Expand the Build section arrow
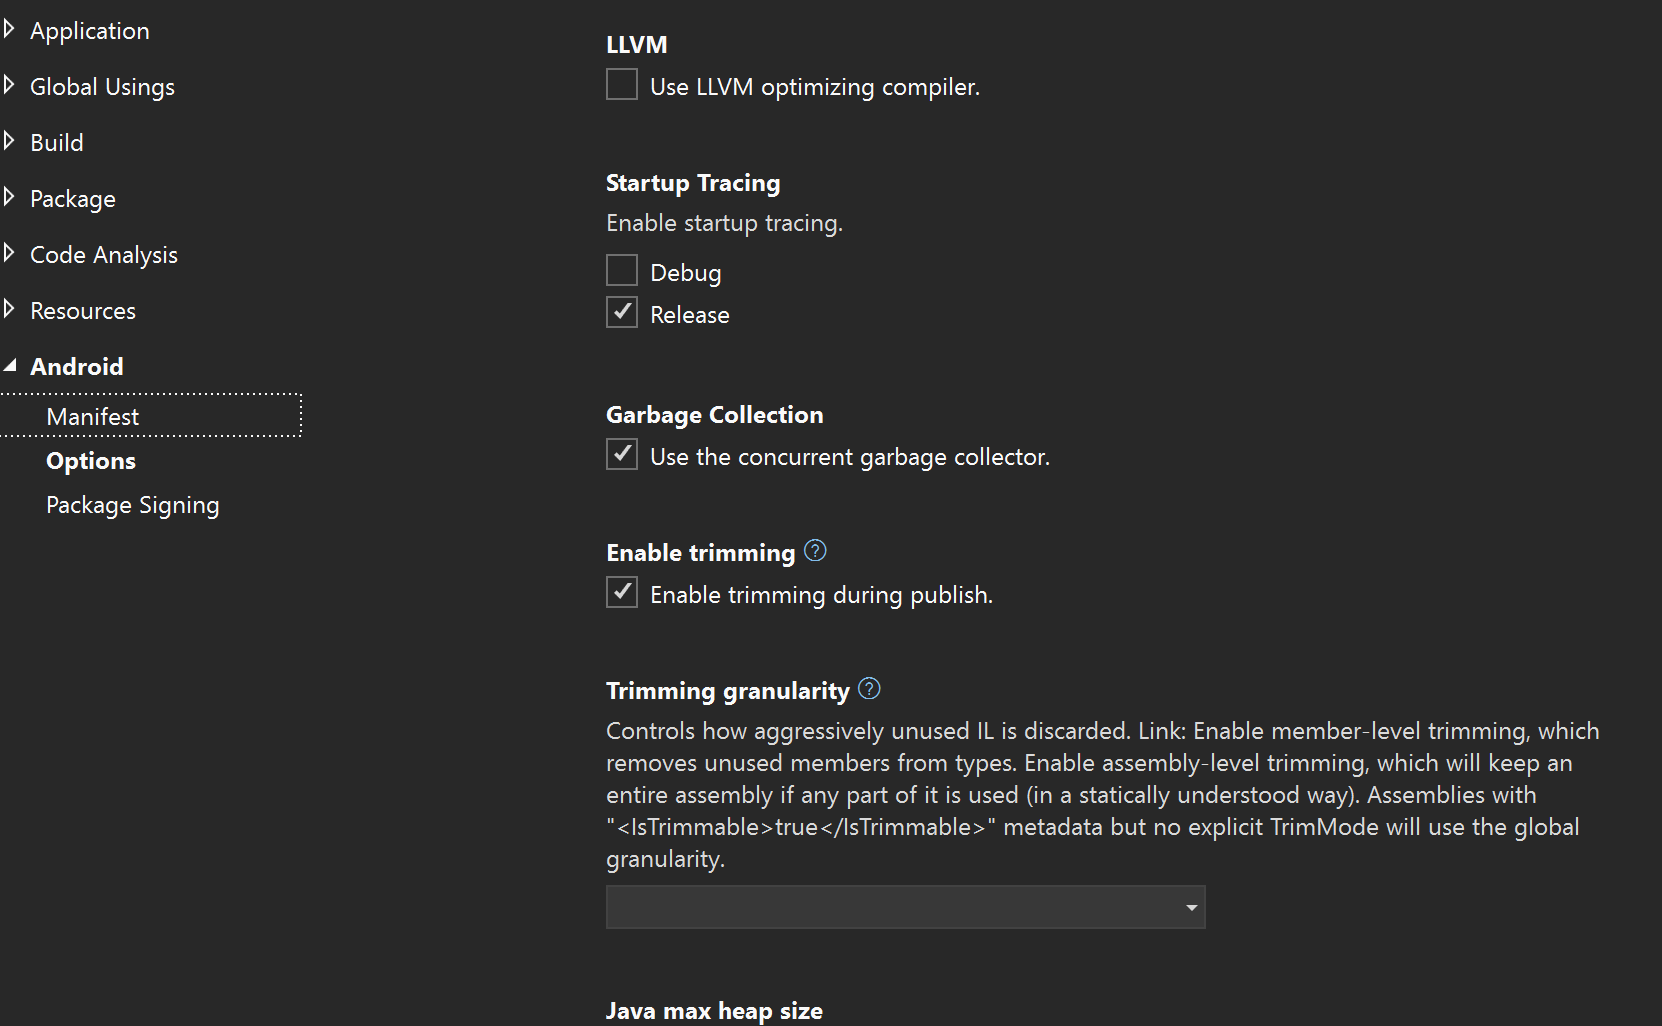1662x1026 pixels. coord(9,141)
